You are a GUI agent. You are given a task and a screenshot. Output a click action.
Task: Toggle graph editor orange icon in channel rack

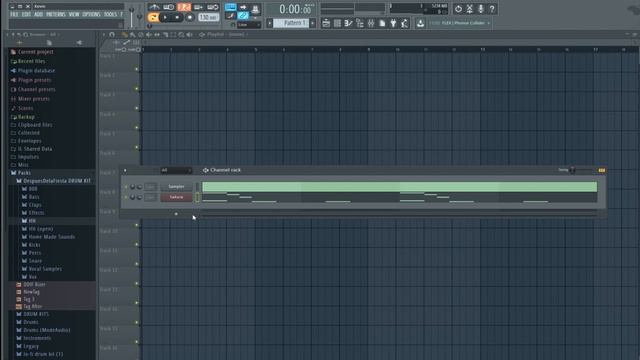click(602, 170)
